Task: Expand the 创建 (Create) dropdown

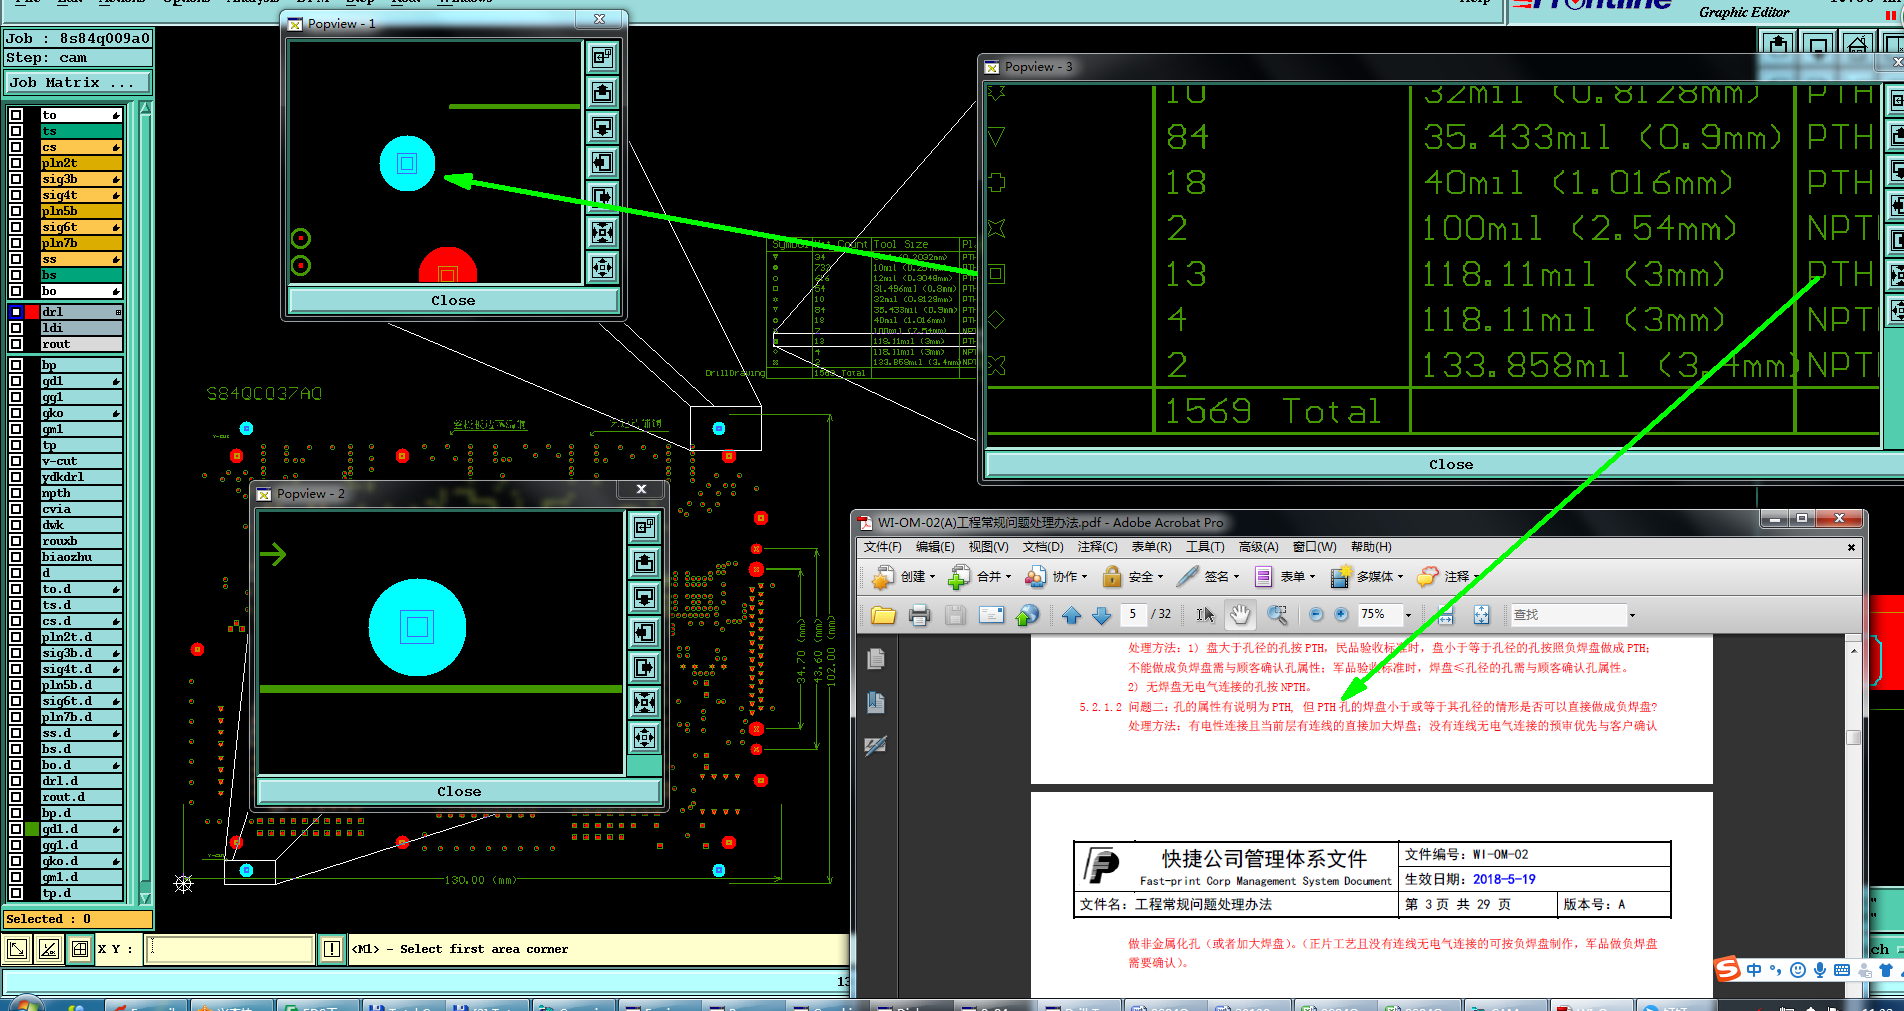Action: (x=913, y=577)
